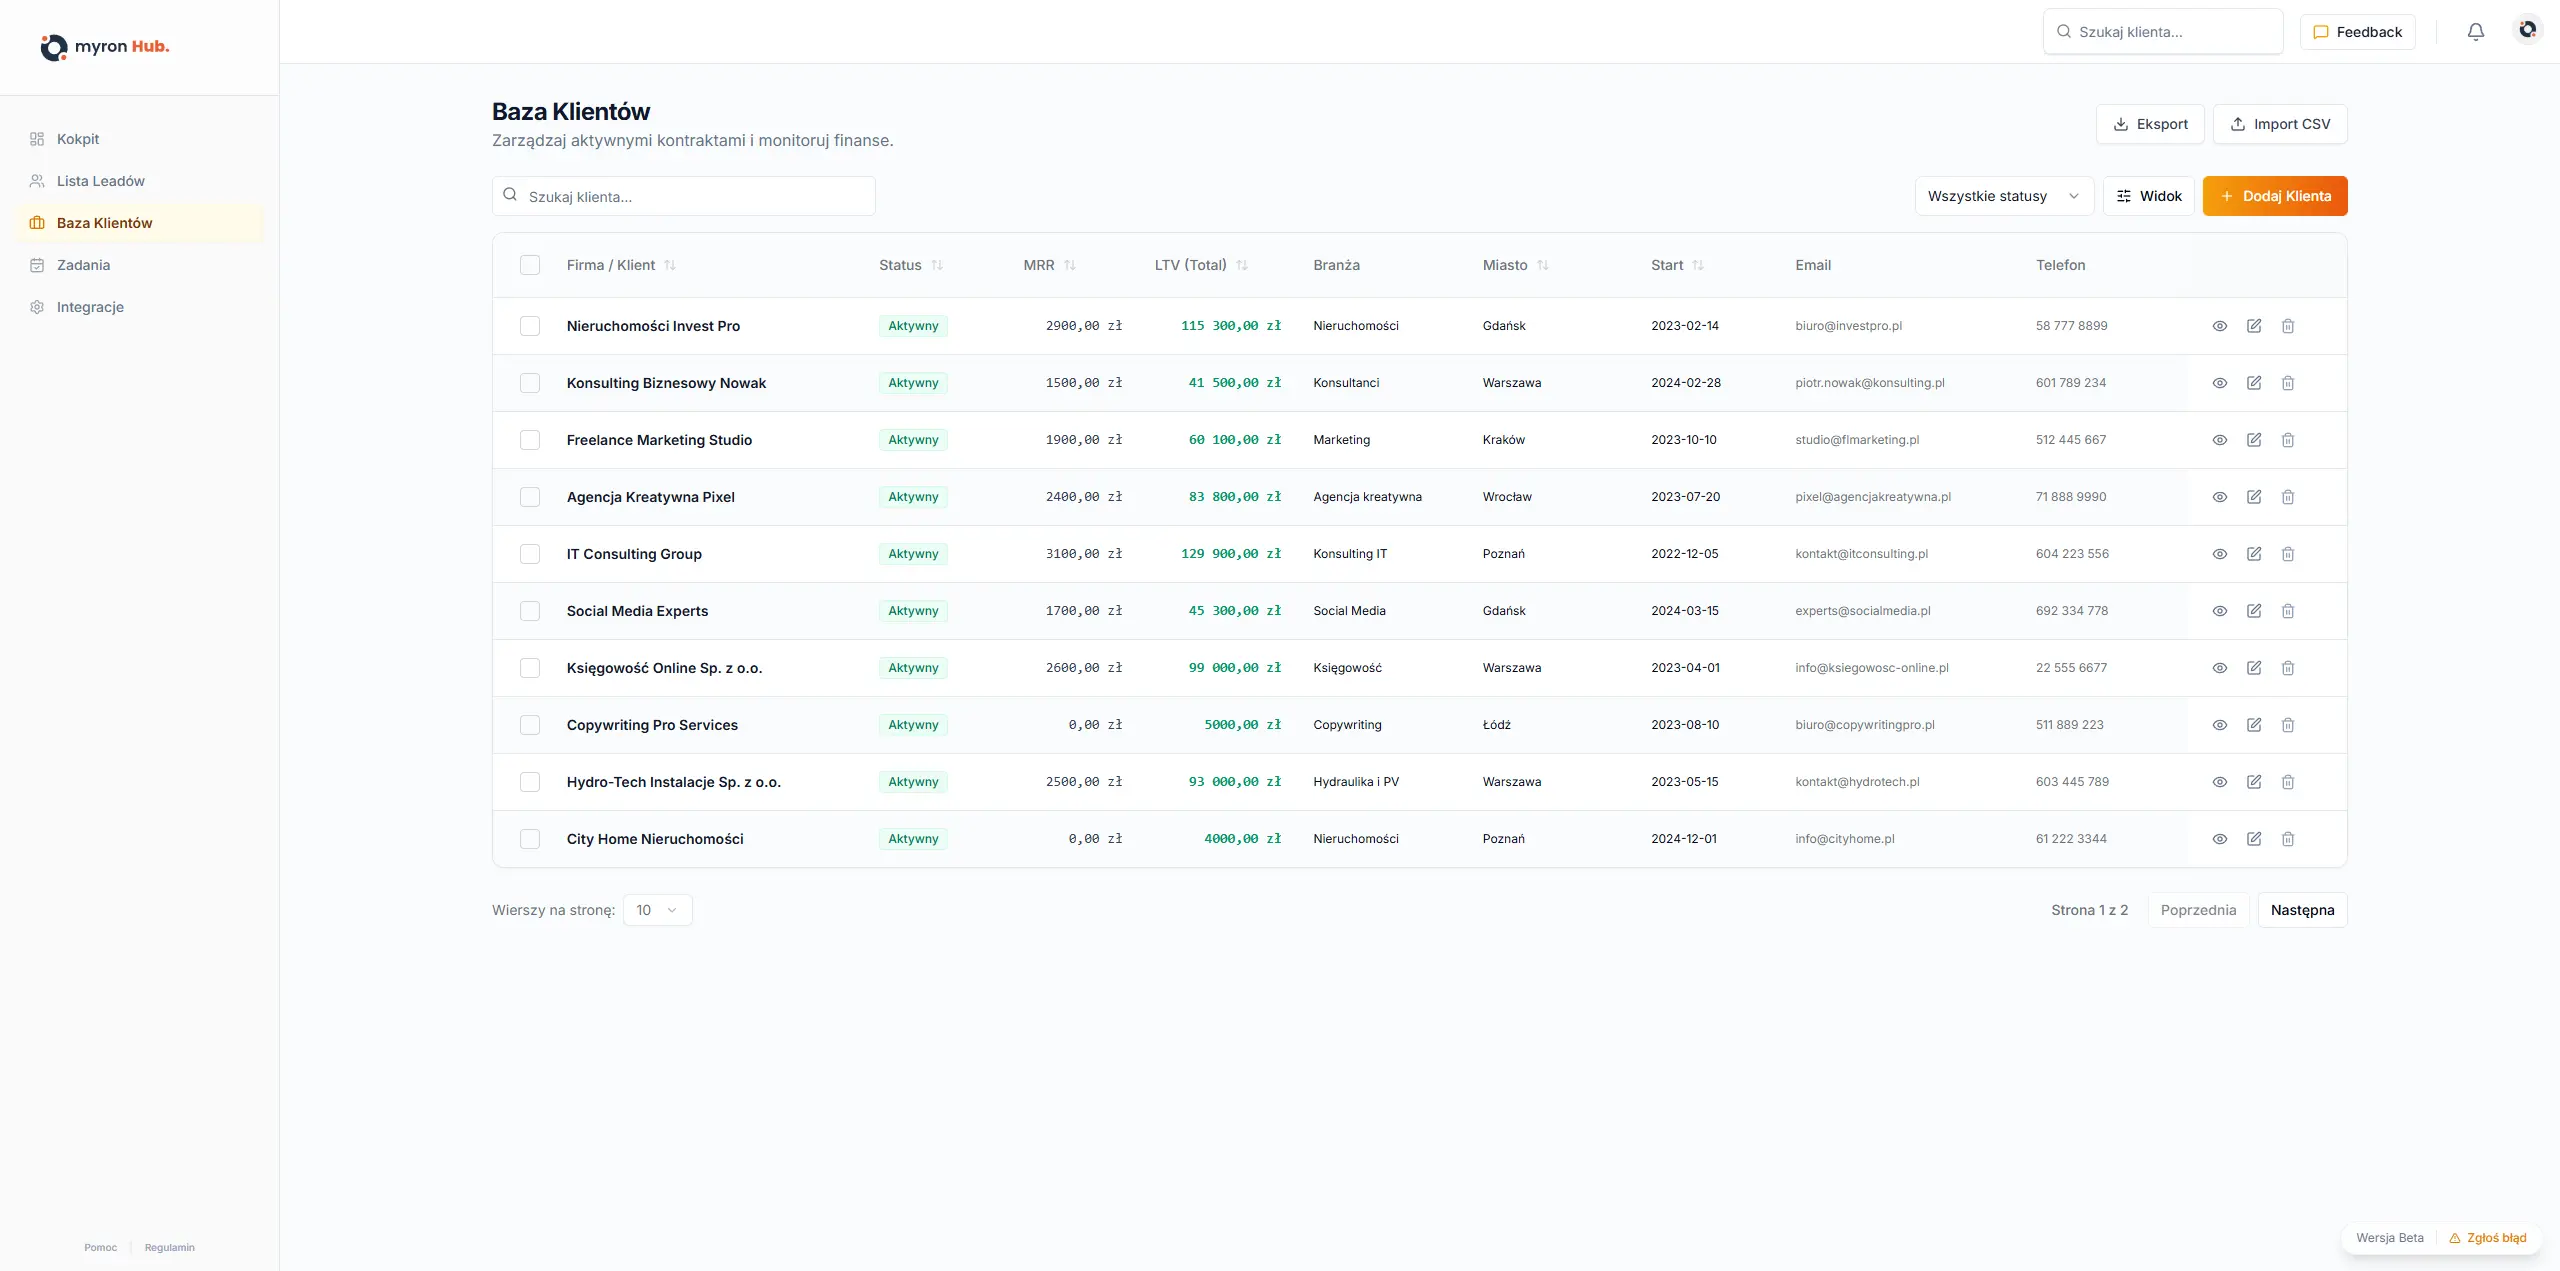Delete the City Home Nieruchomości row

[x=2287, y=839]
